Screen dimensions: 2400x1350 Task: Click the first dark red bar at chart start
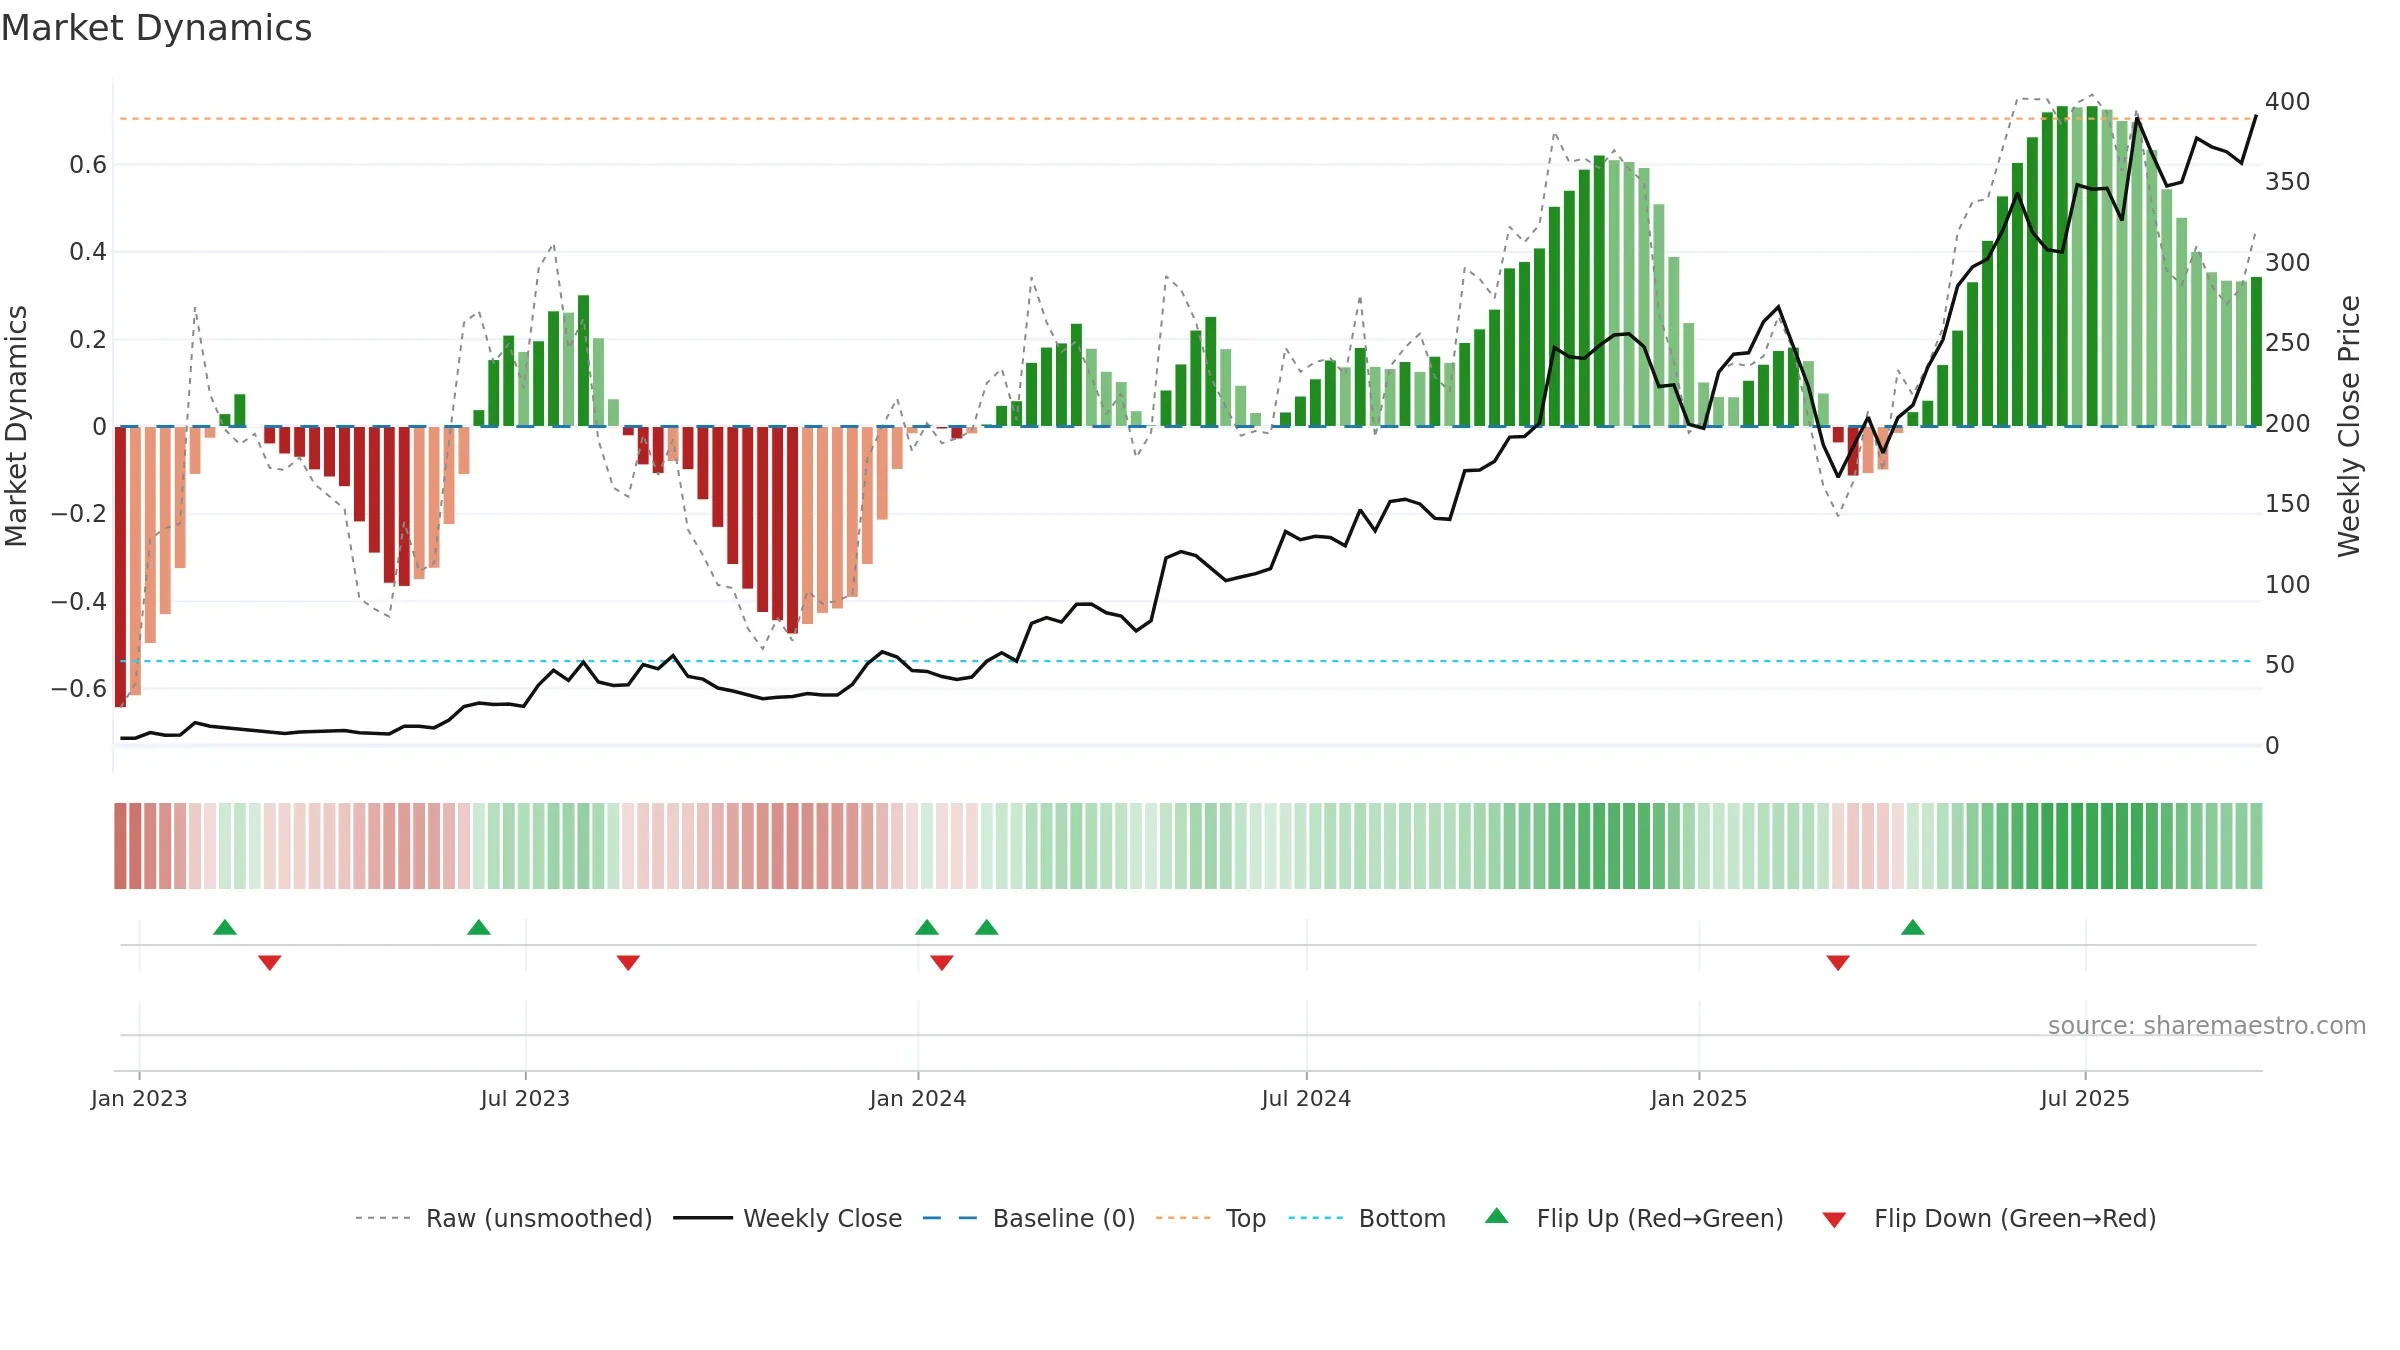[x=120, y=566]
